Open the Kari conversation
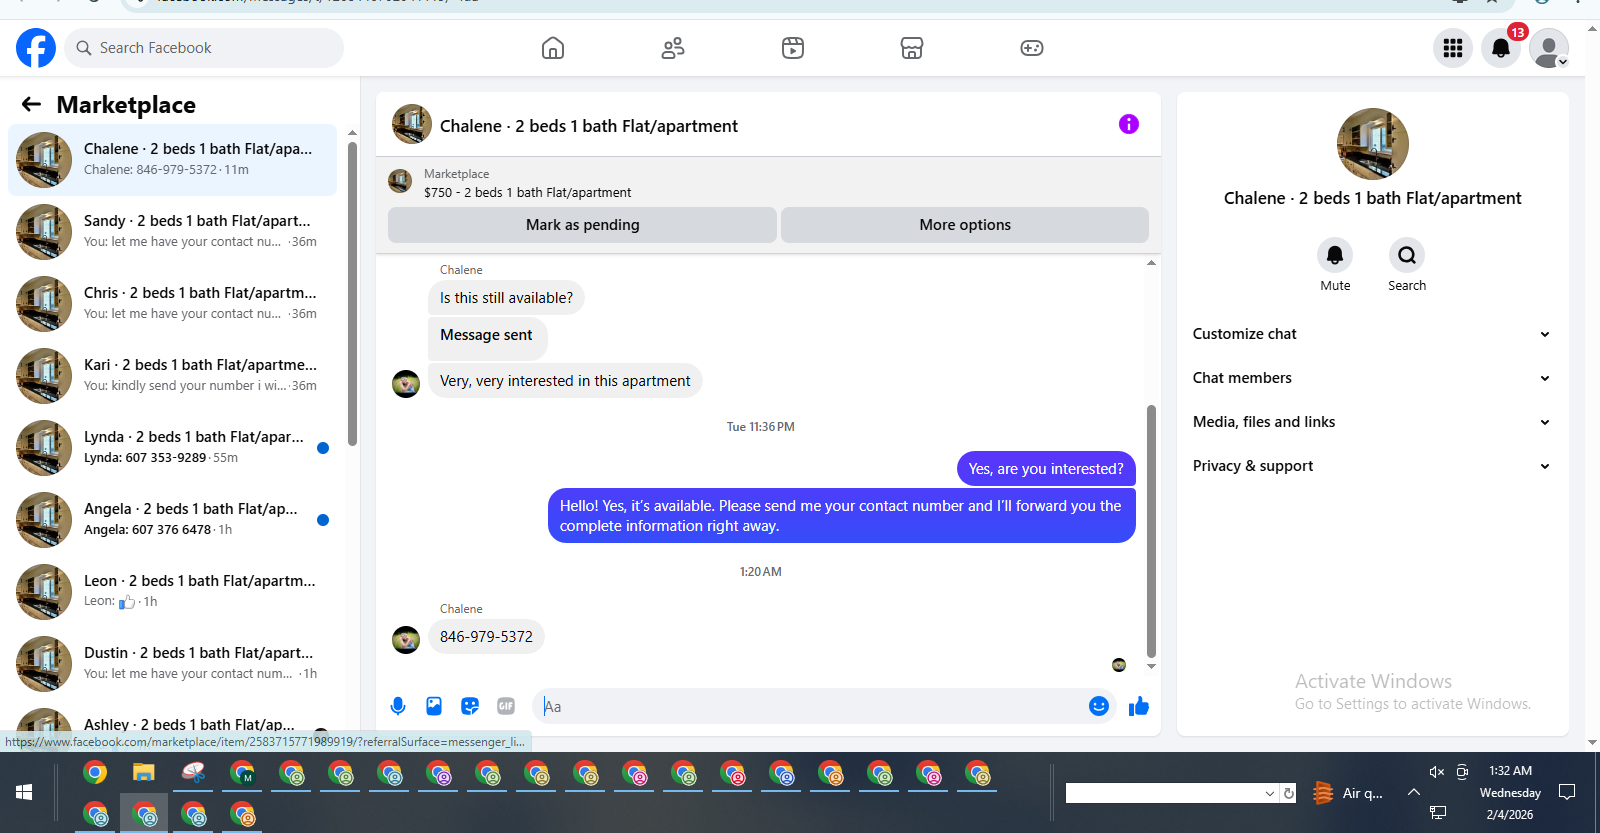 [x=172, y=376]
